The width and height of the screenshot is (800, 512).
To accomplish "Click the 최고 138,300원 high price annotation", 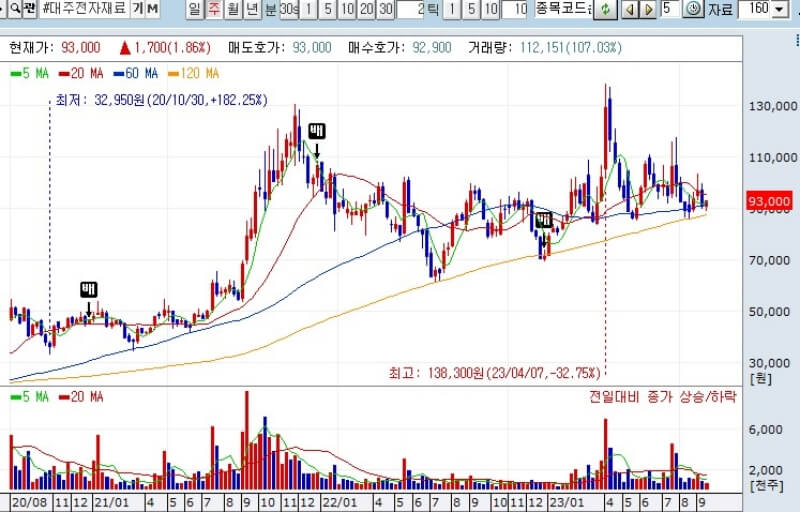I will (x=494, y=373).
